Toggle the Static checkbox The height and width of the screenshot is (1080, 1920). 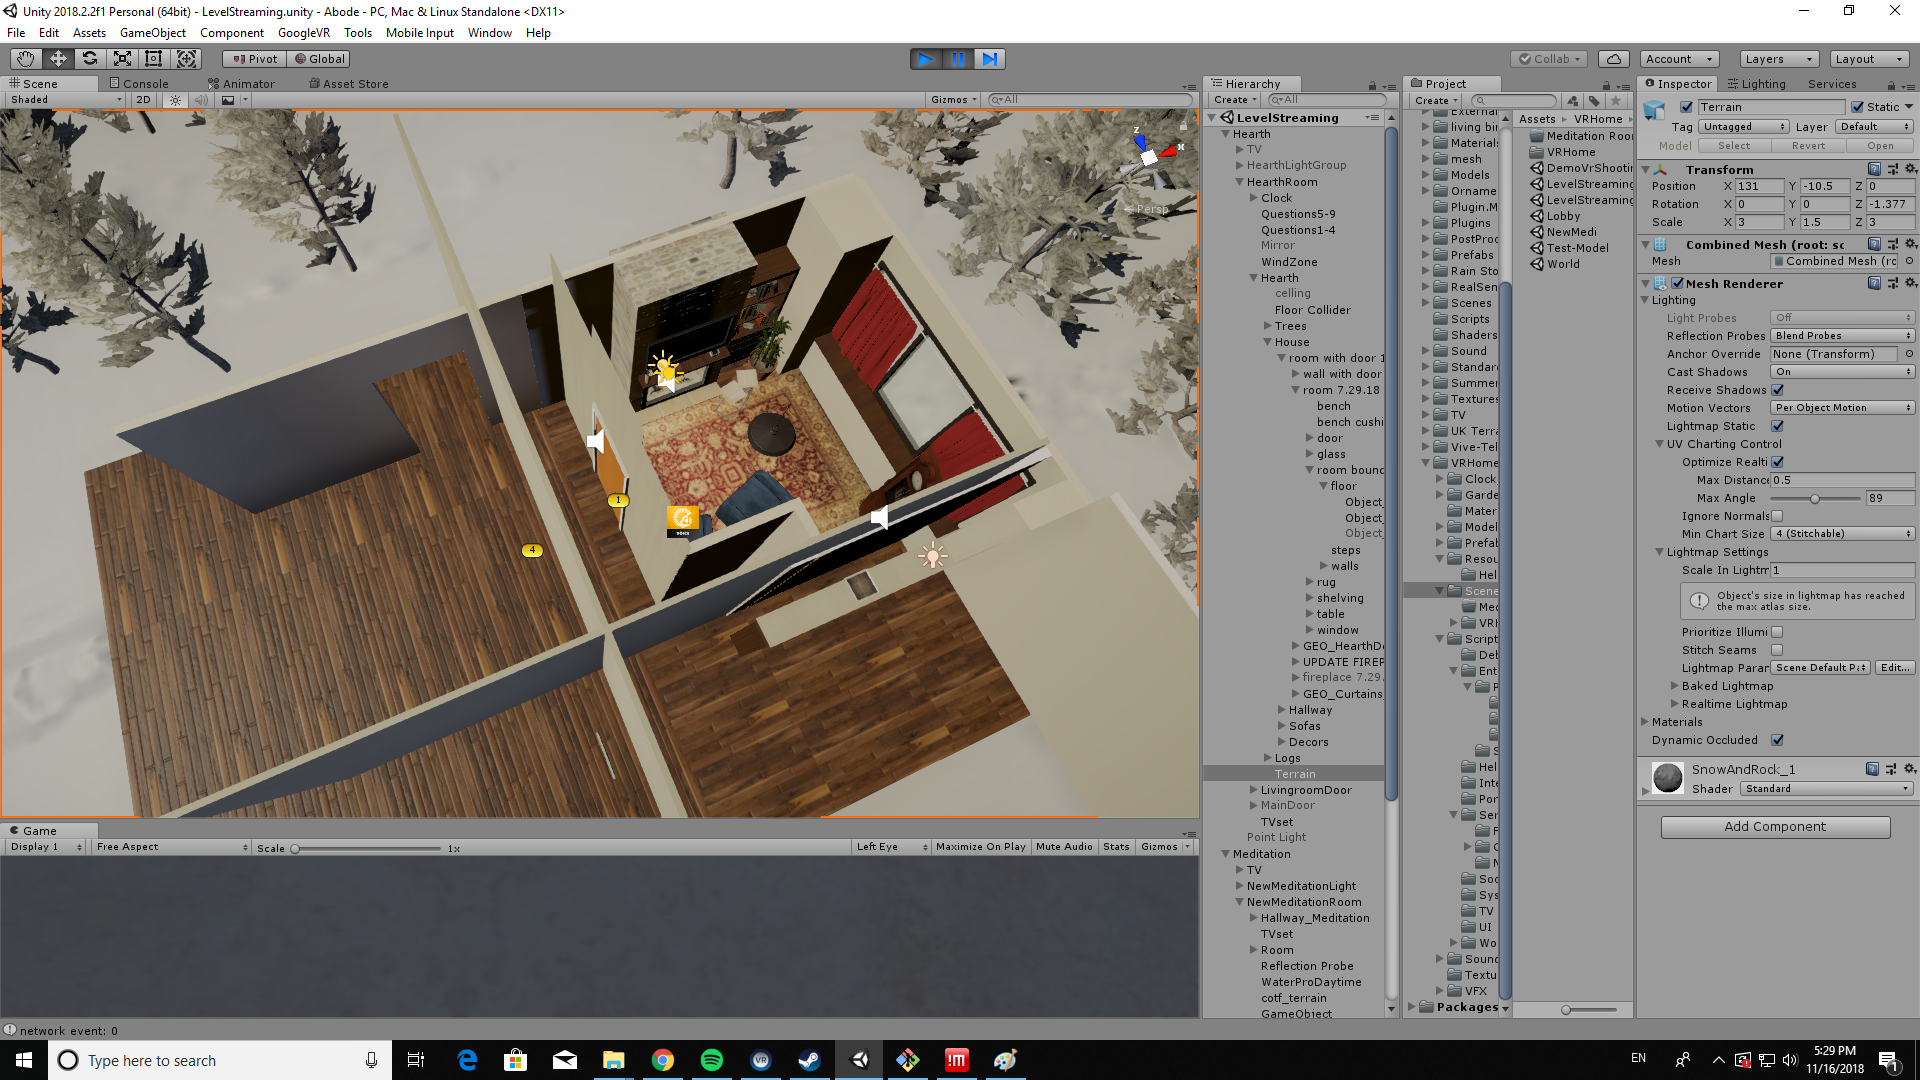1857,107
